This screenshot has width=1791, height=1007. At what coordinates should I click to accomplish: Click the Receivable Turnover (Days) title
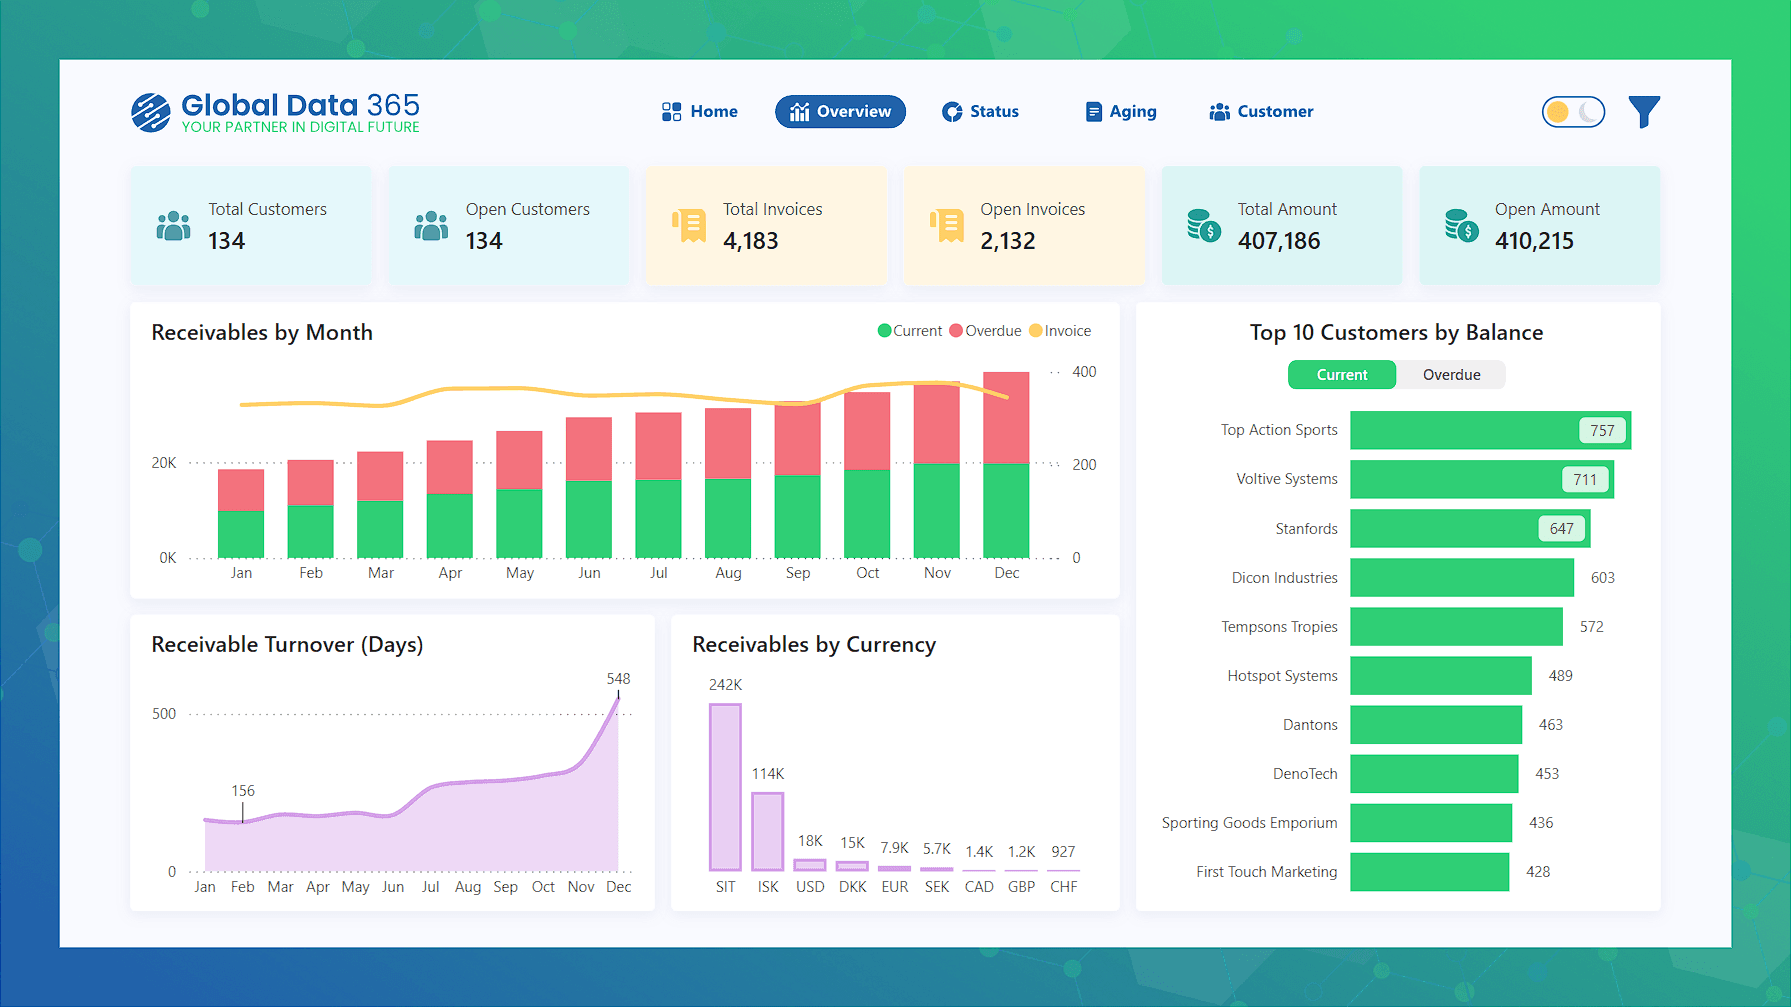(287, 644)
